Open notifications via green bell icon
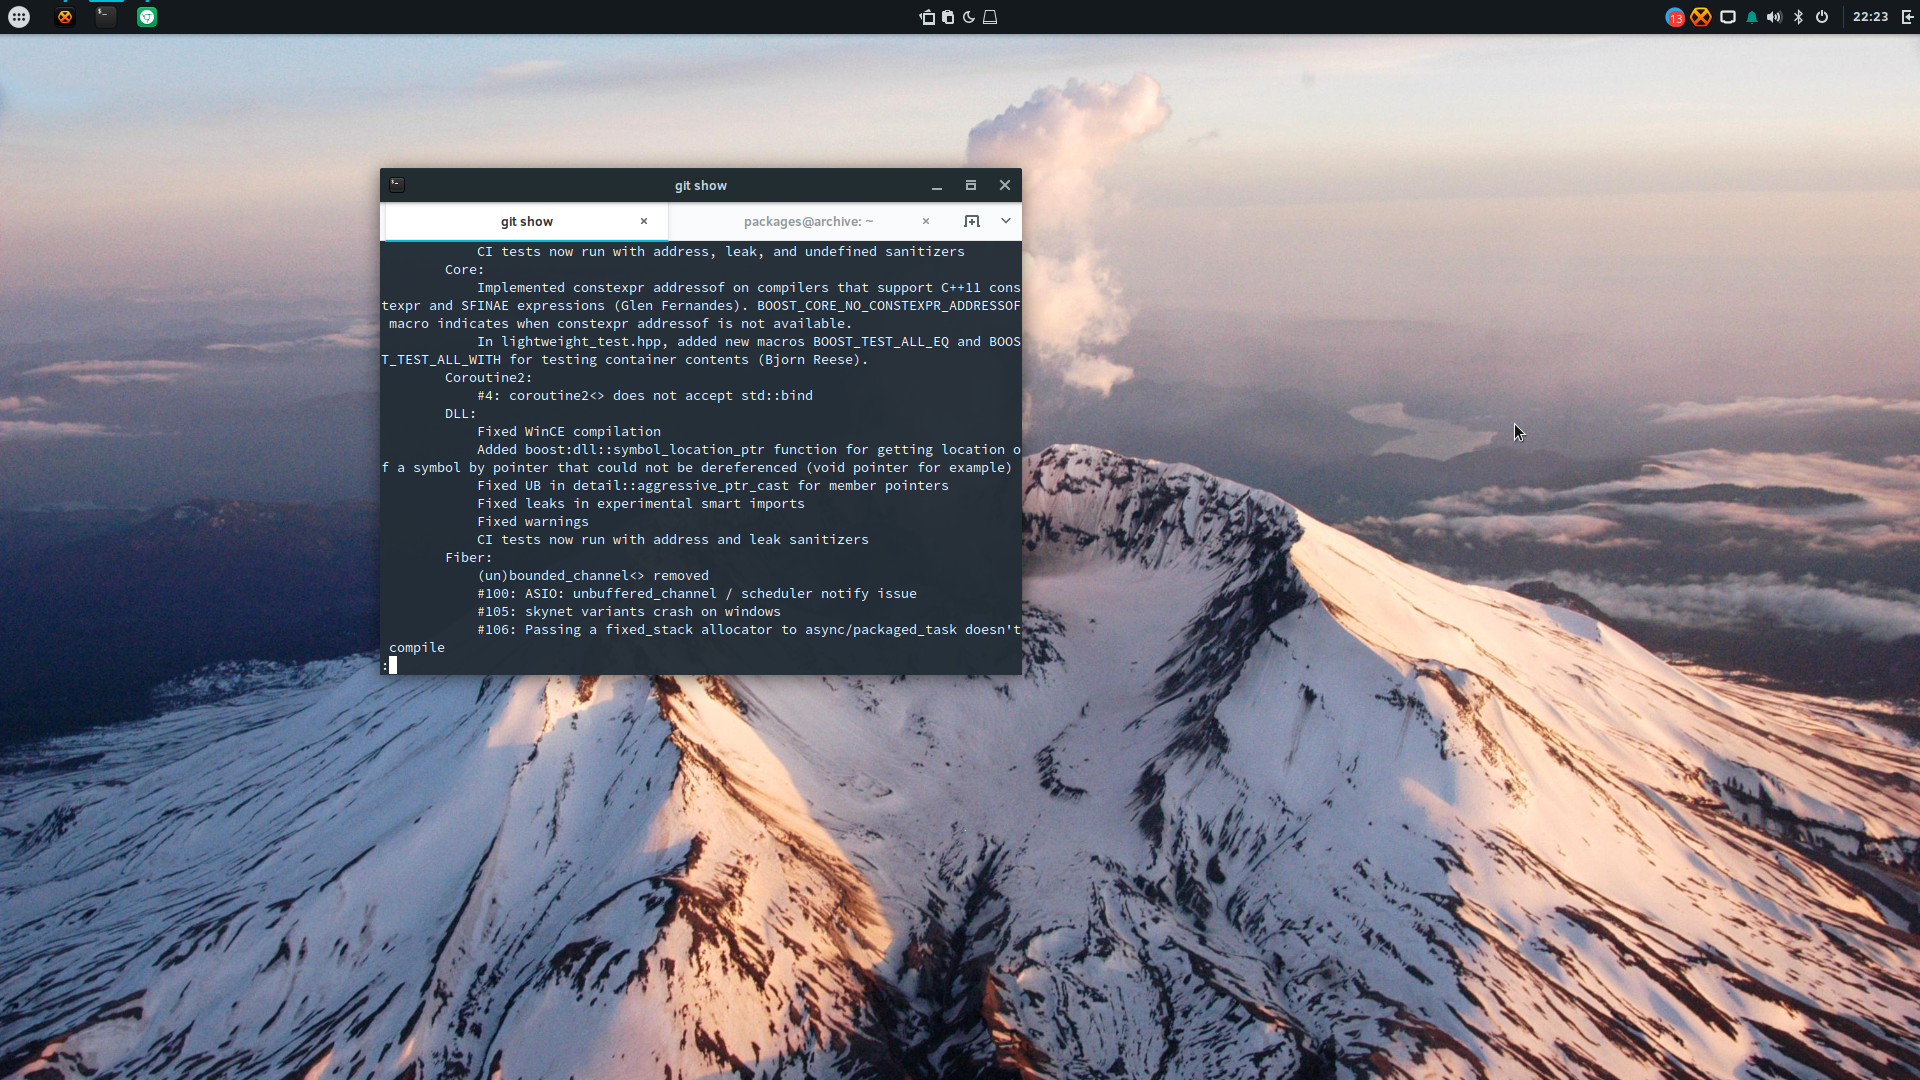The width and height of the screenshot is (1920, 1080). point(1752,17)
